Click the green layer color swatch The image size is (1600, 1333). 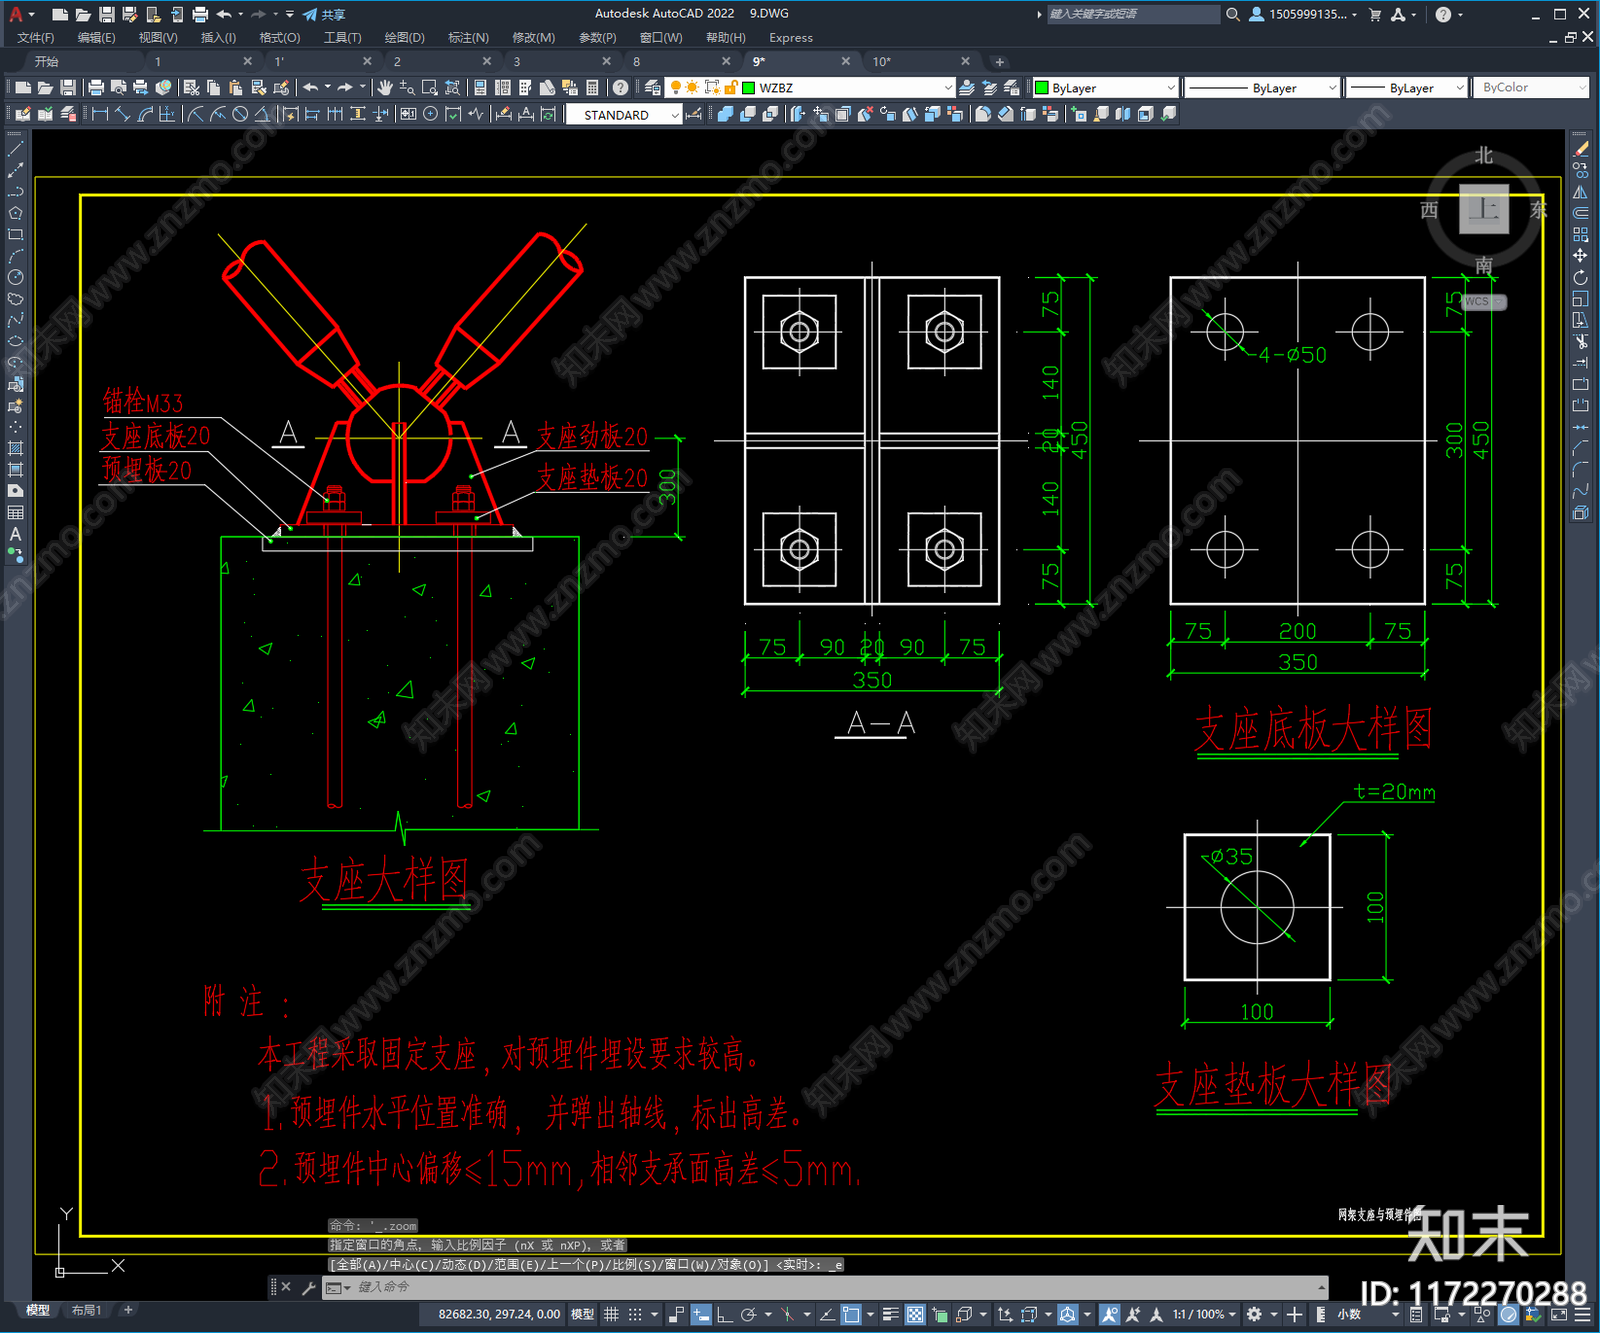click(x=748, y=88)
